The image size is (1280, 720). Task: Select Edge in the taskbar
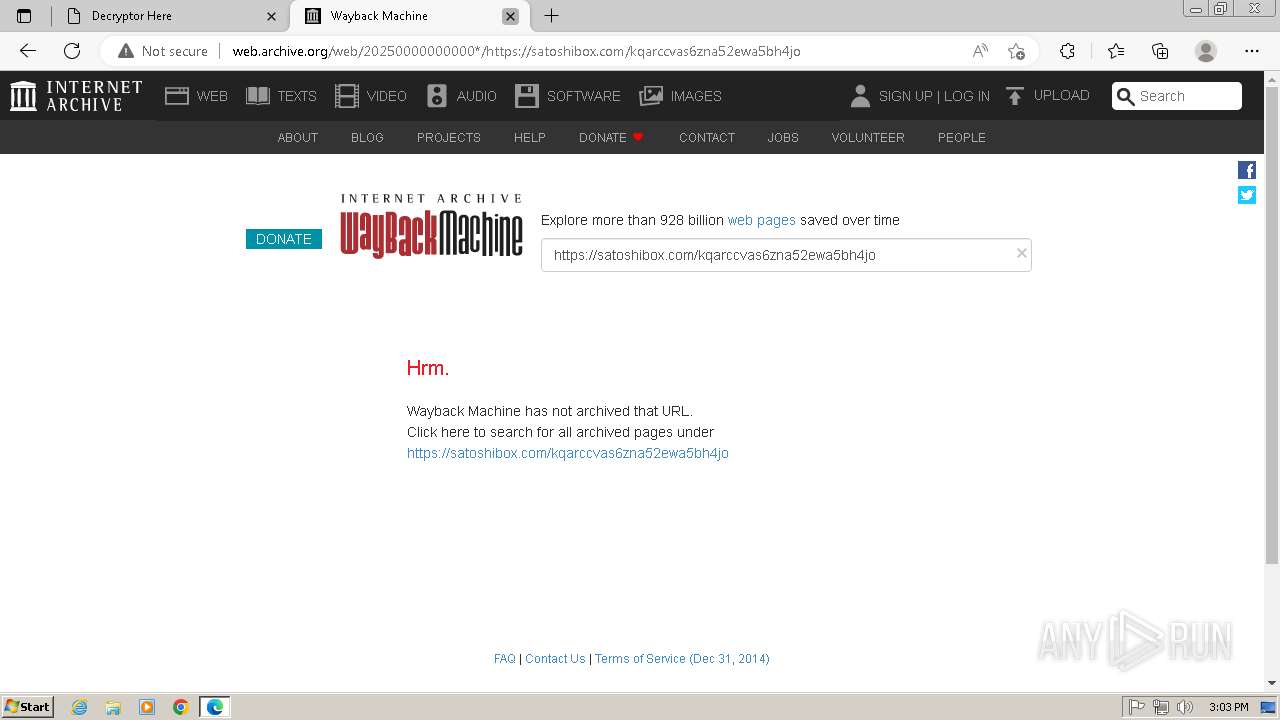pos(215,707)
